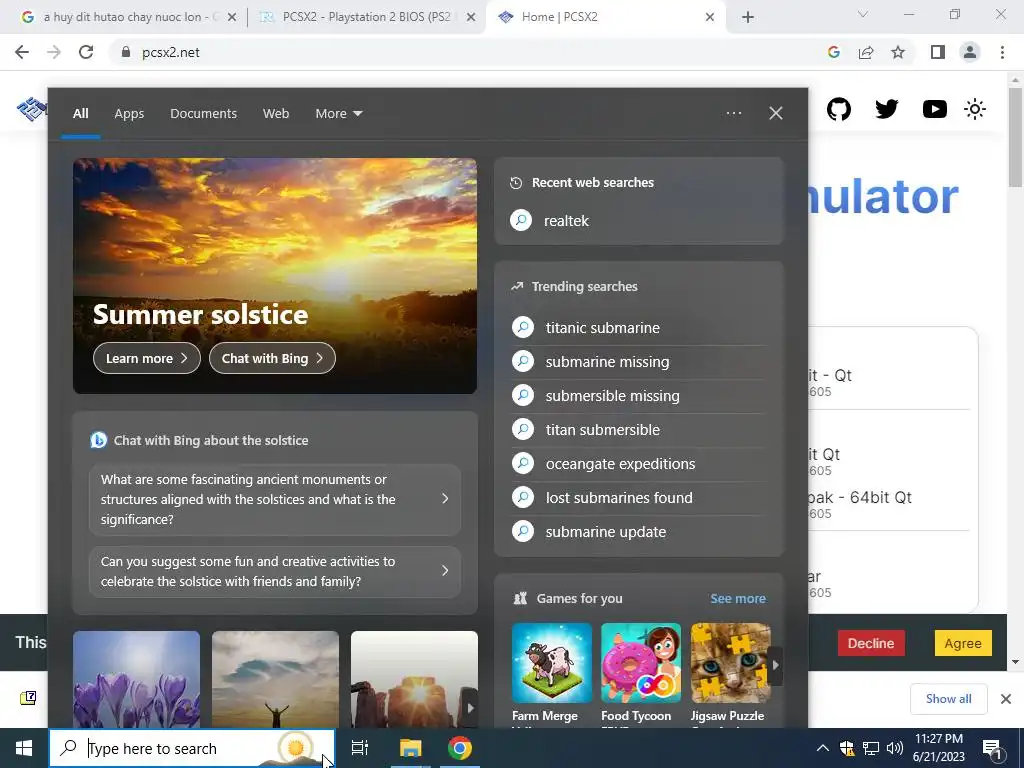Screen dimensions: 1024x768
Task: Open a new browser tab with plus
Action: (748, 17)
